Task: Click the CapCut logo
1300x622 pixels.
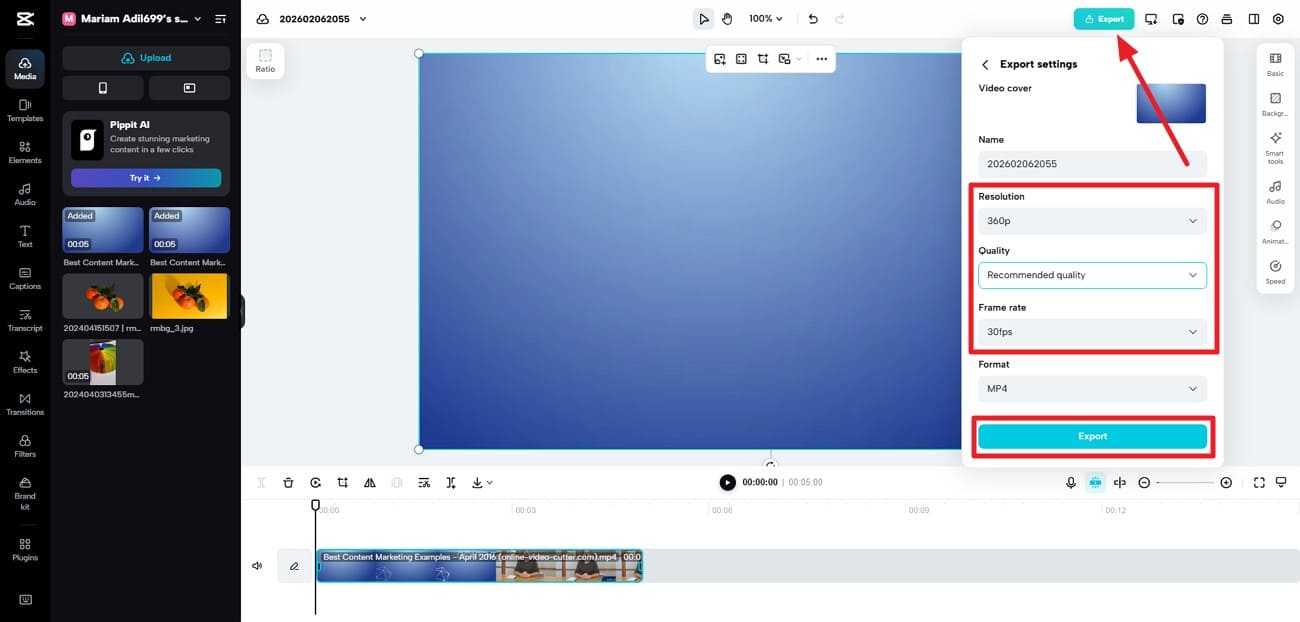Action: coord(25,19)
